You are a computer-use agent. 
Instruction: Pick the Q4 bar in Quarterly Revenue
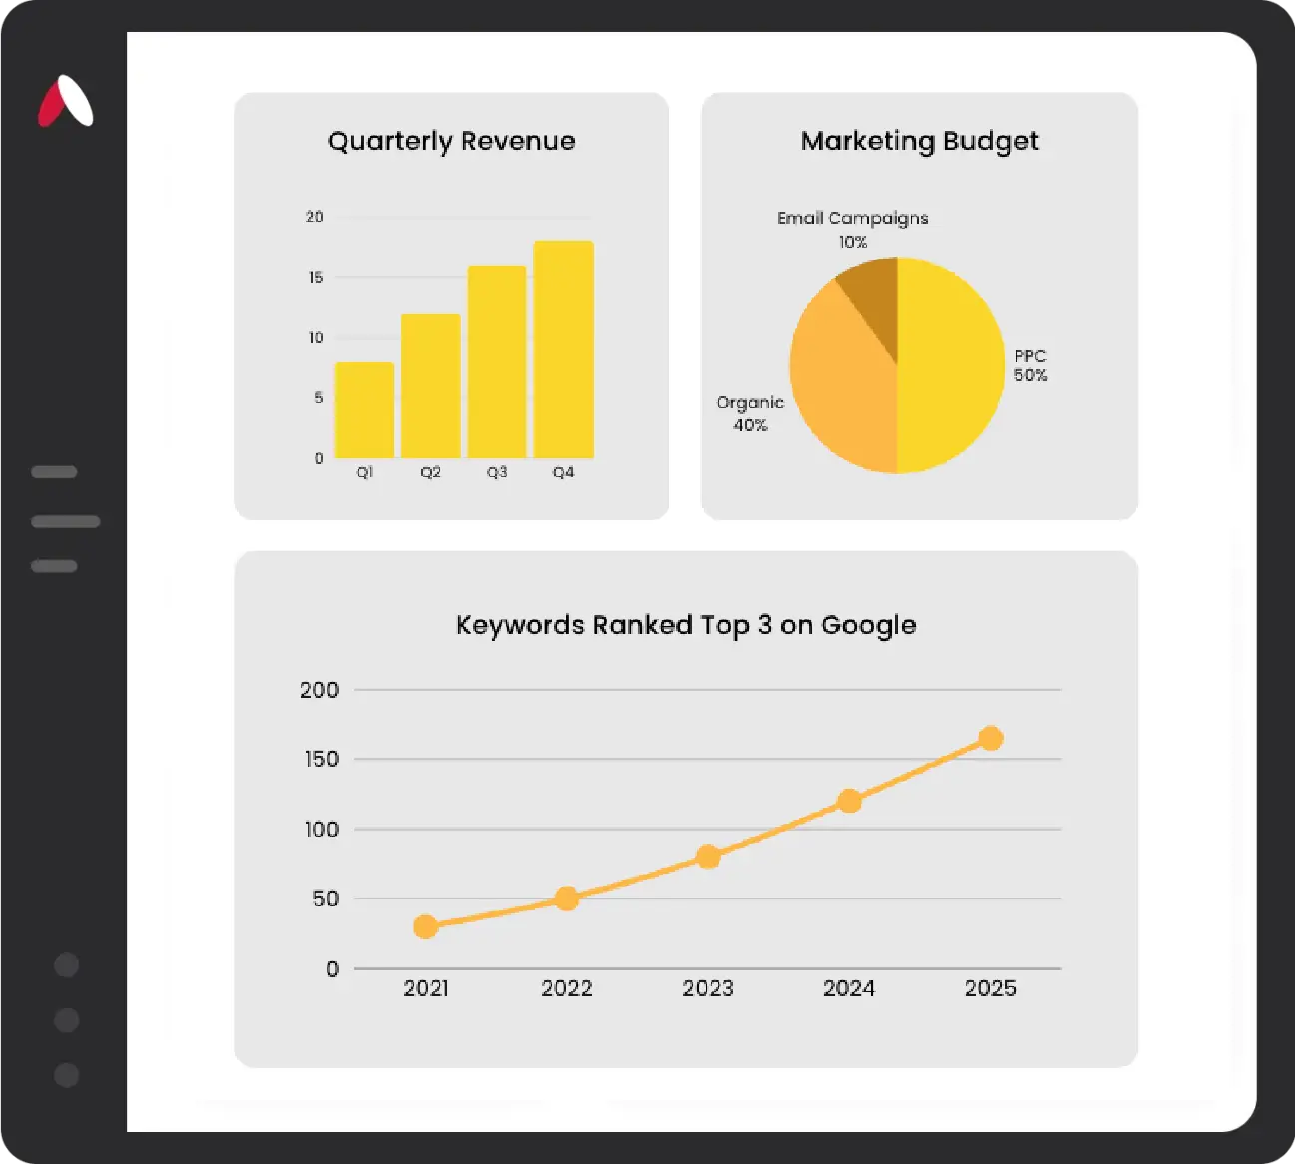point(564,350)
